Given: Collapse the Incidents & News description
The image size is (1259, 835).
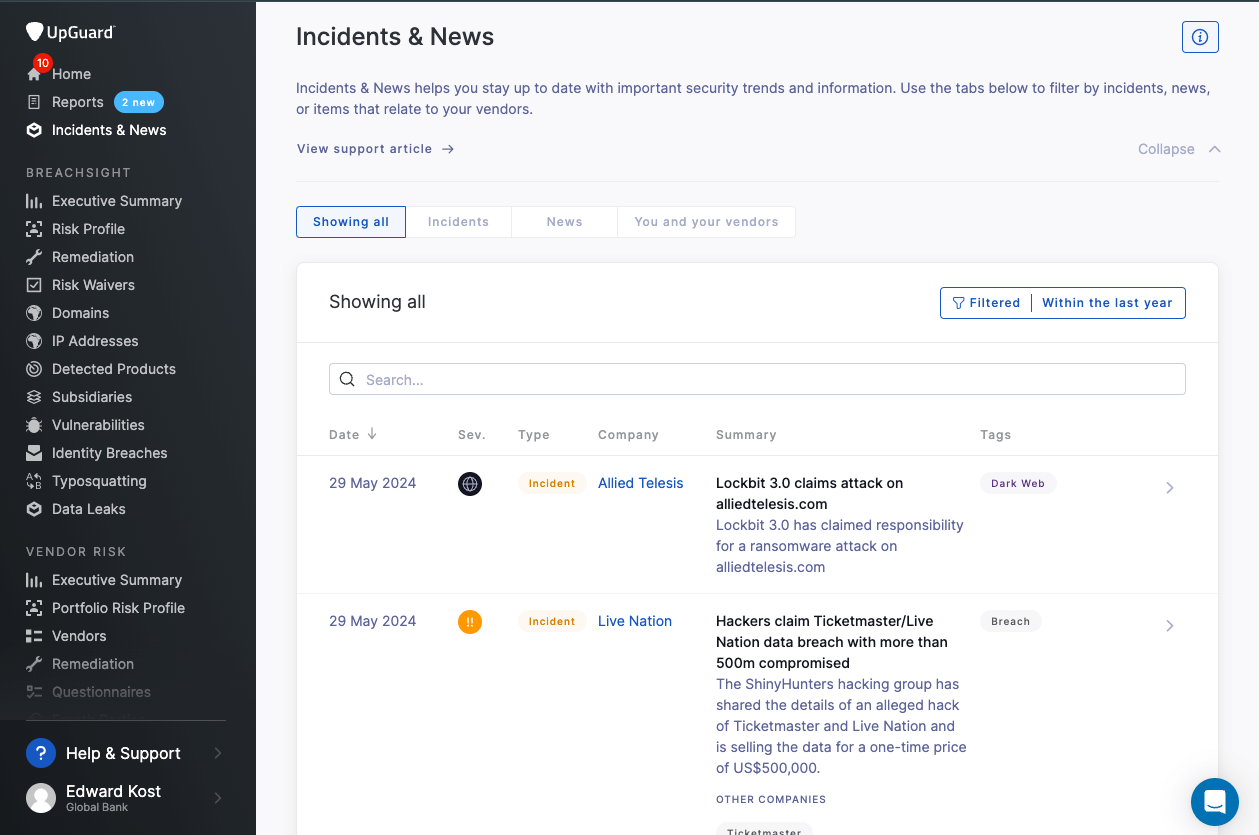Looking at the screenshot, I should 1179,149.
